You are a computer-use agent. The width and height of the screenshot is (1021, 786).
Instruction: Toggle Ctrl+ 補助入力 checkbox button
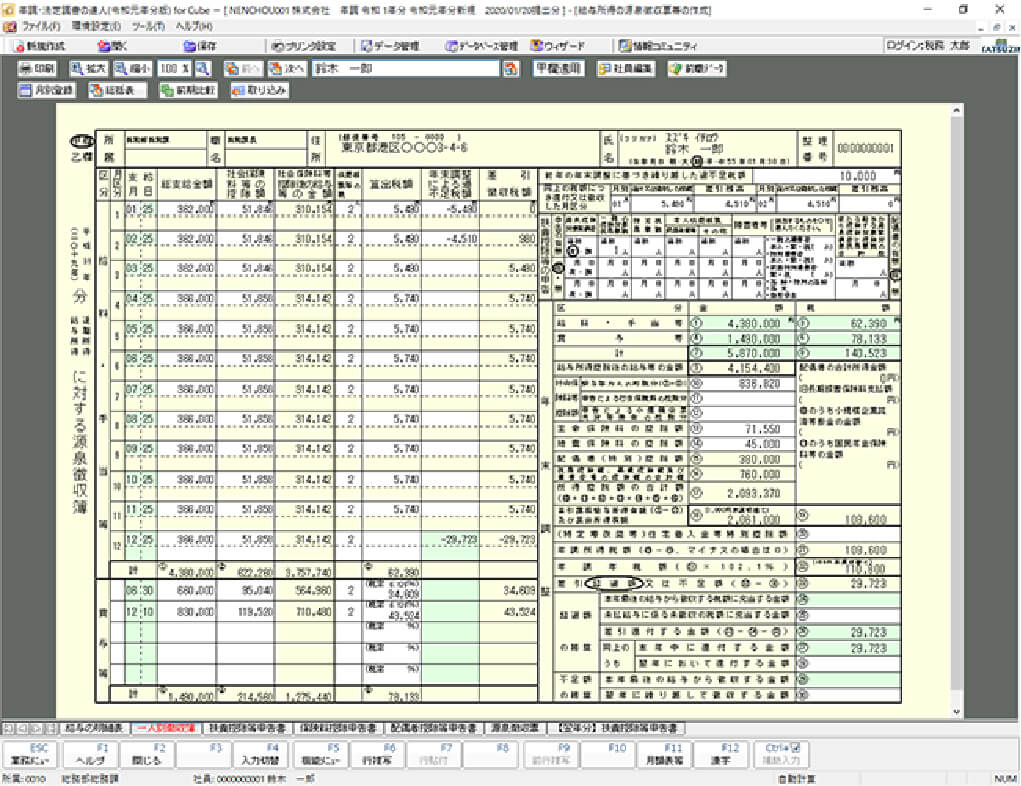click(780, 754)
